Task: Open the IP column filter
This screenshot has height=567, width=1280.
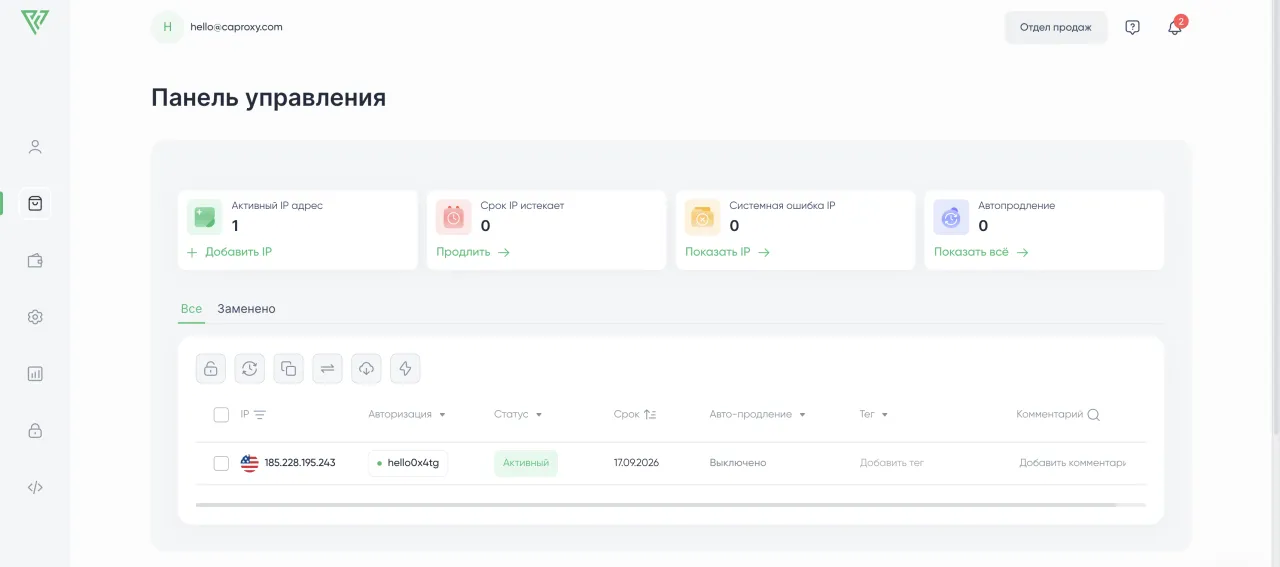Action: pyautogui.click(x=260, y=415)
